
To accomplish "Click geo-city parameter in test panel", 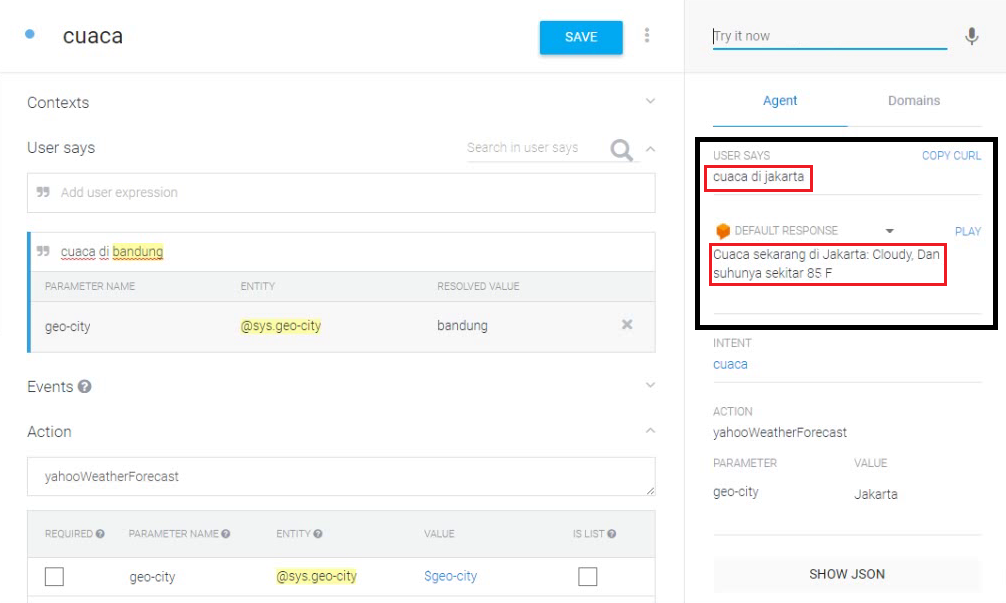I will [x=736, y=492].
